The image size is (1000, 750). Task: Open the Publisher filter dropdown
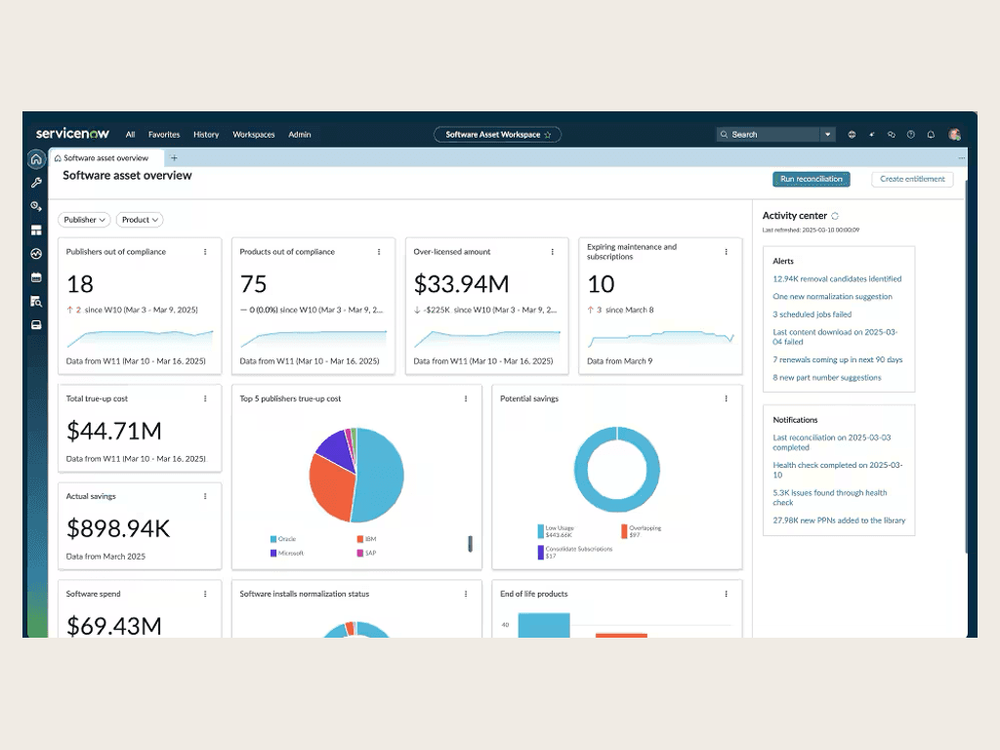click(83, 219)
